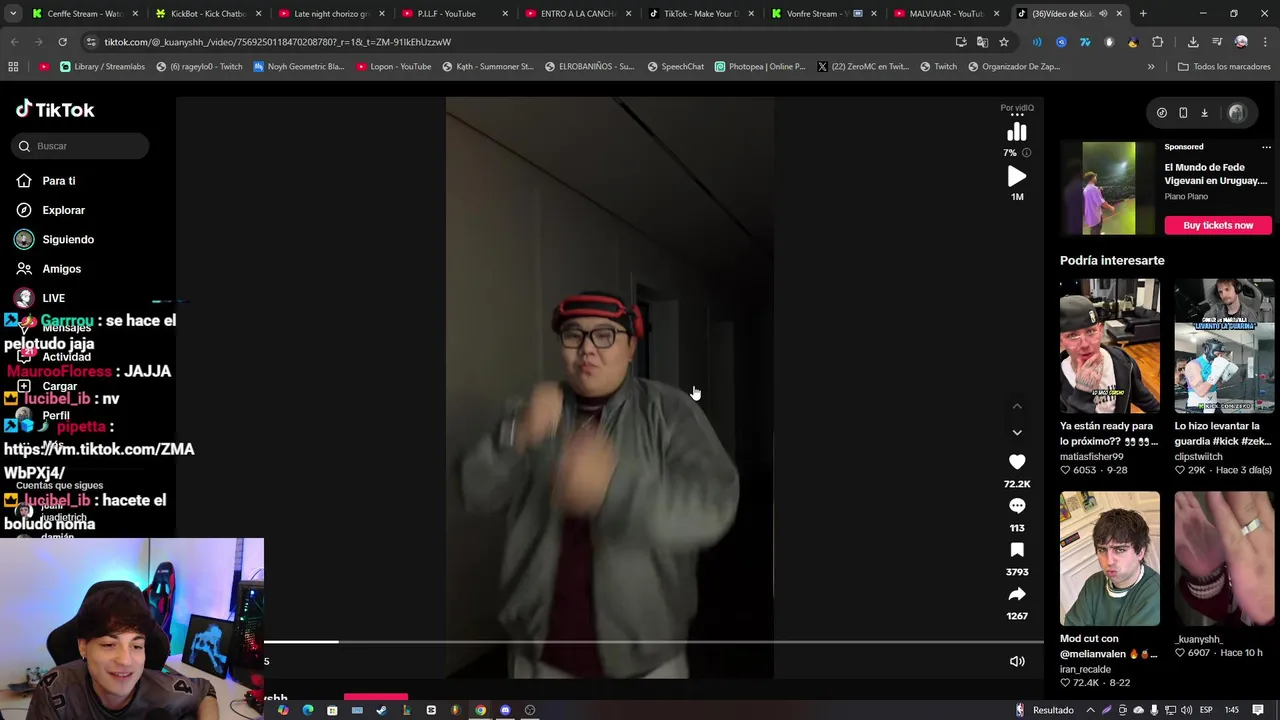Viewport: 1280px width, 720px height.
Task: Open Explorar page
Action: point(63,210)
